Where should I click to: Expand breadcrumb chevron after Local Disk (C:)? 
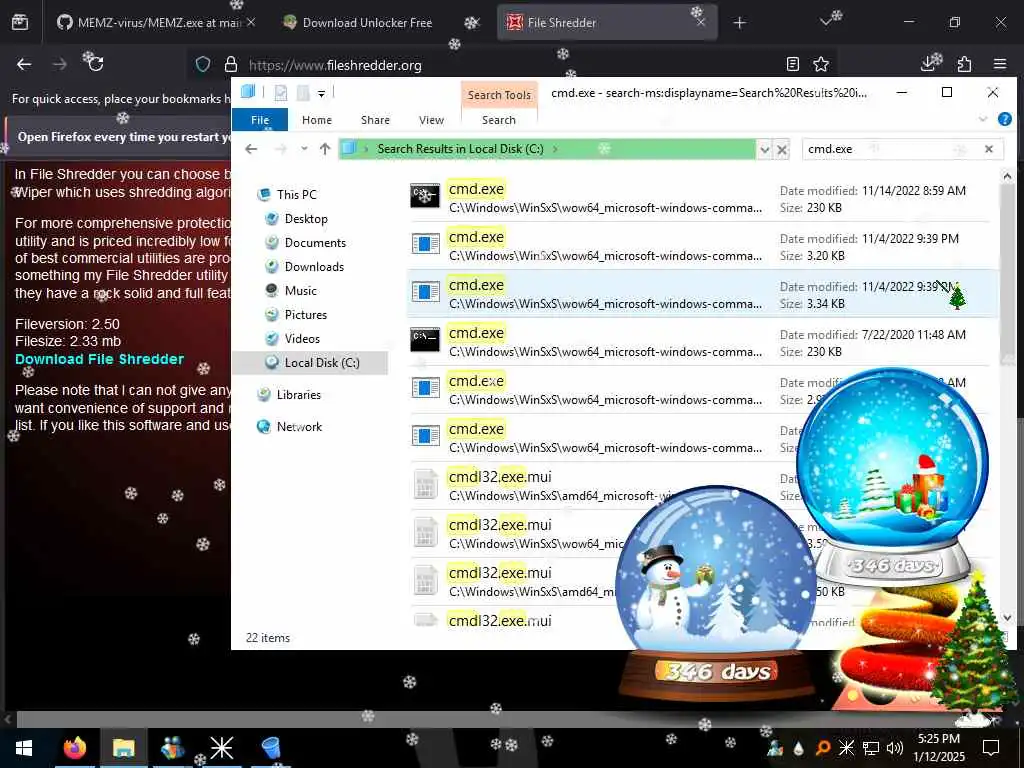coord(555,149)
